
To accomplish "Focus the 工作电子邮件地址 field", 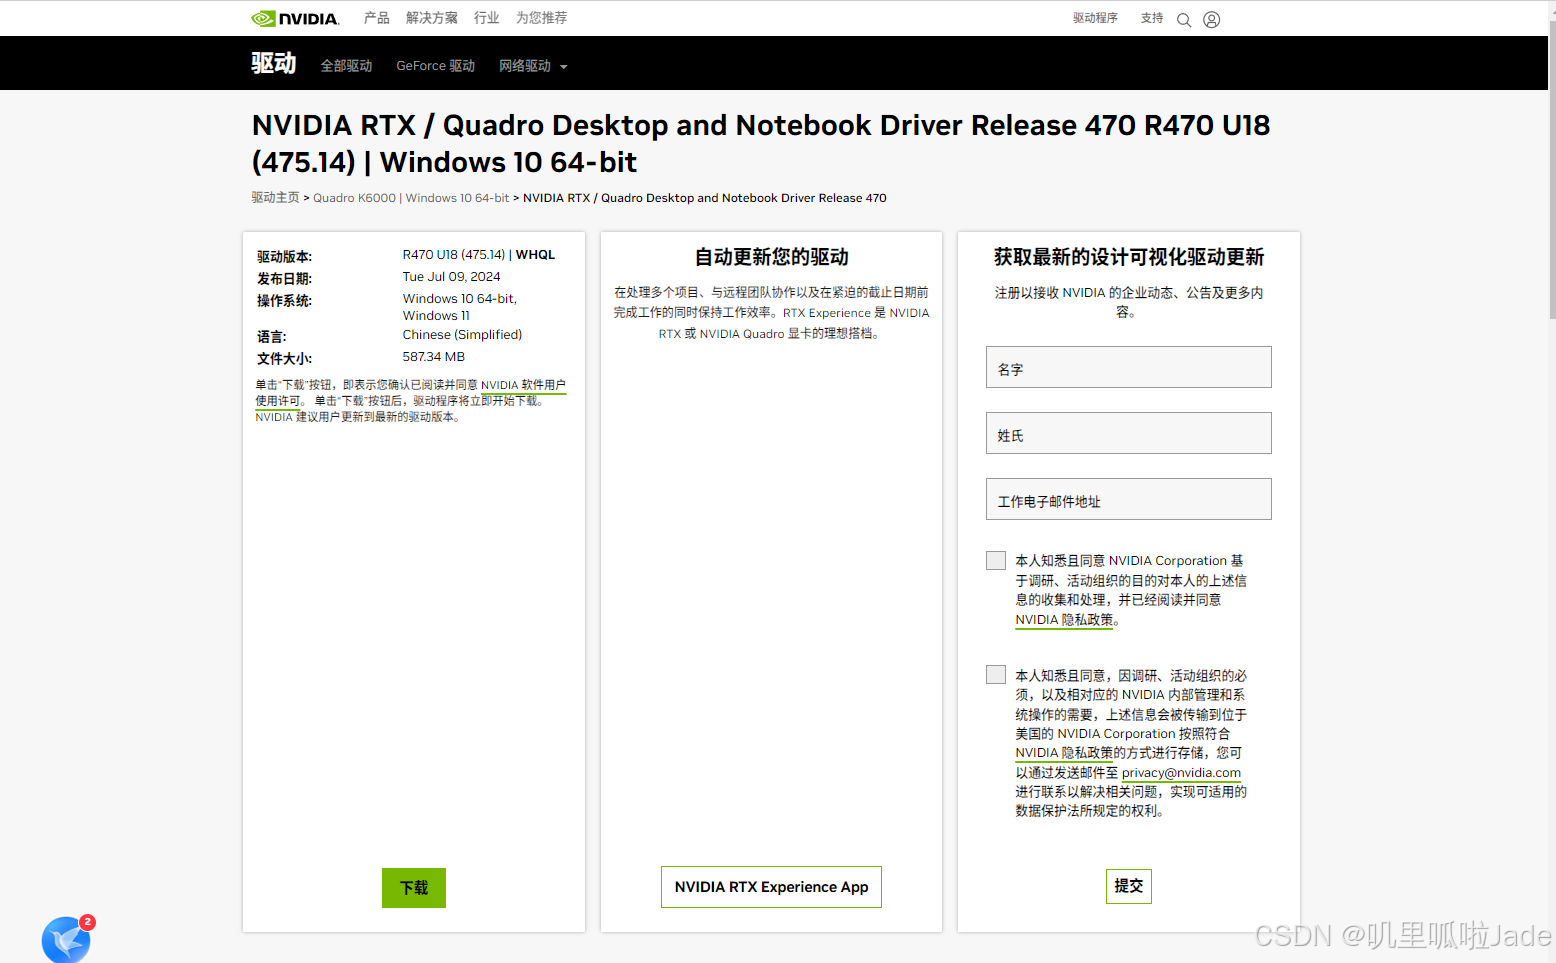I will 1129,499.
